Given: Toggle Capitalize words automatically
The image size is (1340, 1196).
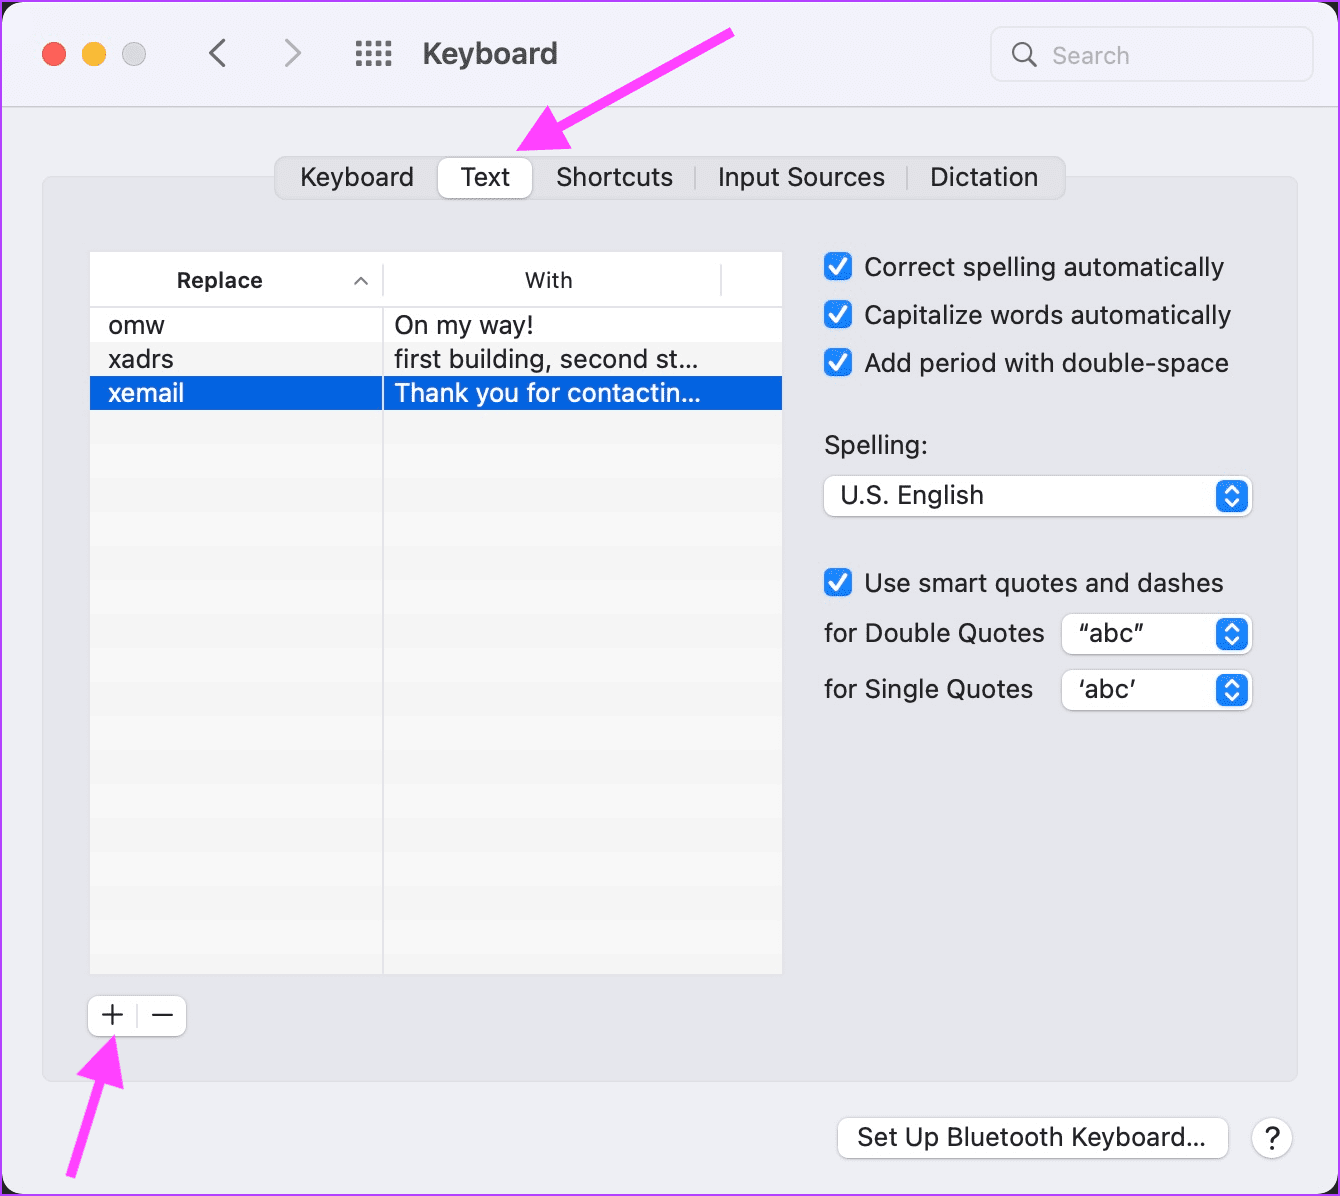Looking at the screenshot, I should tap(838, 315).
